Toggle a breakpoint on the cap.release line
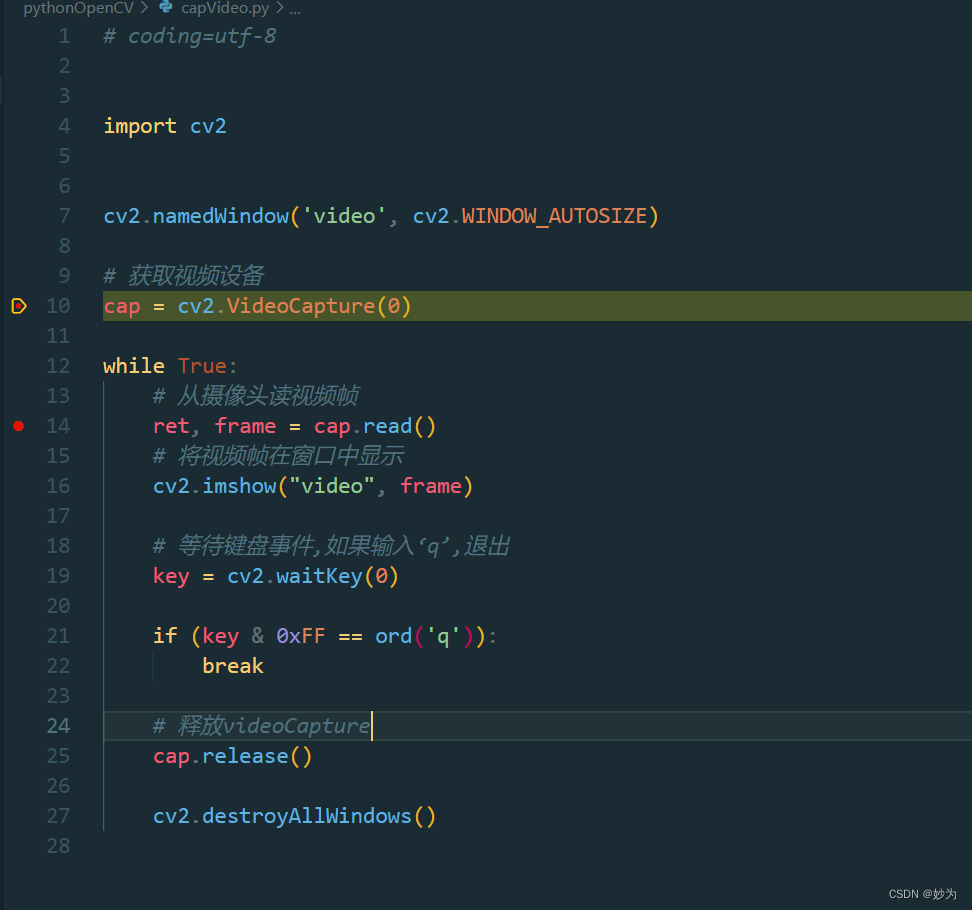 click(18, 756)
